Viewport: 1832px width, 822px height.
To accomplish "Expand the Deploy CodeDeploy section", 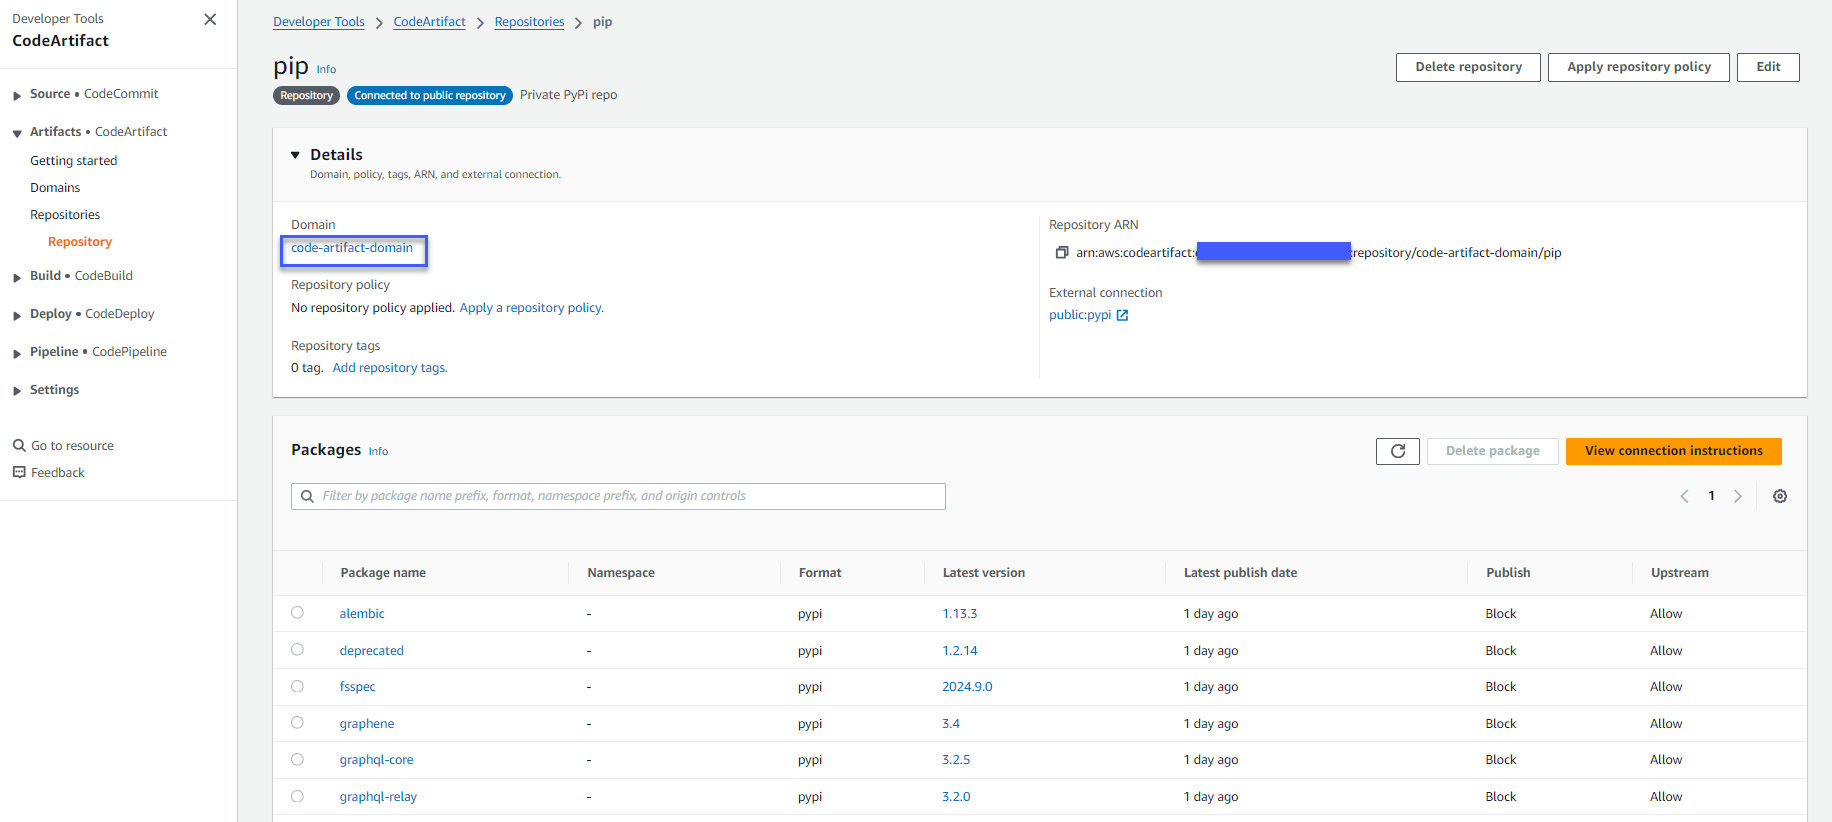I will click(x=17, y=315).
